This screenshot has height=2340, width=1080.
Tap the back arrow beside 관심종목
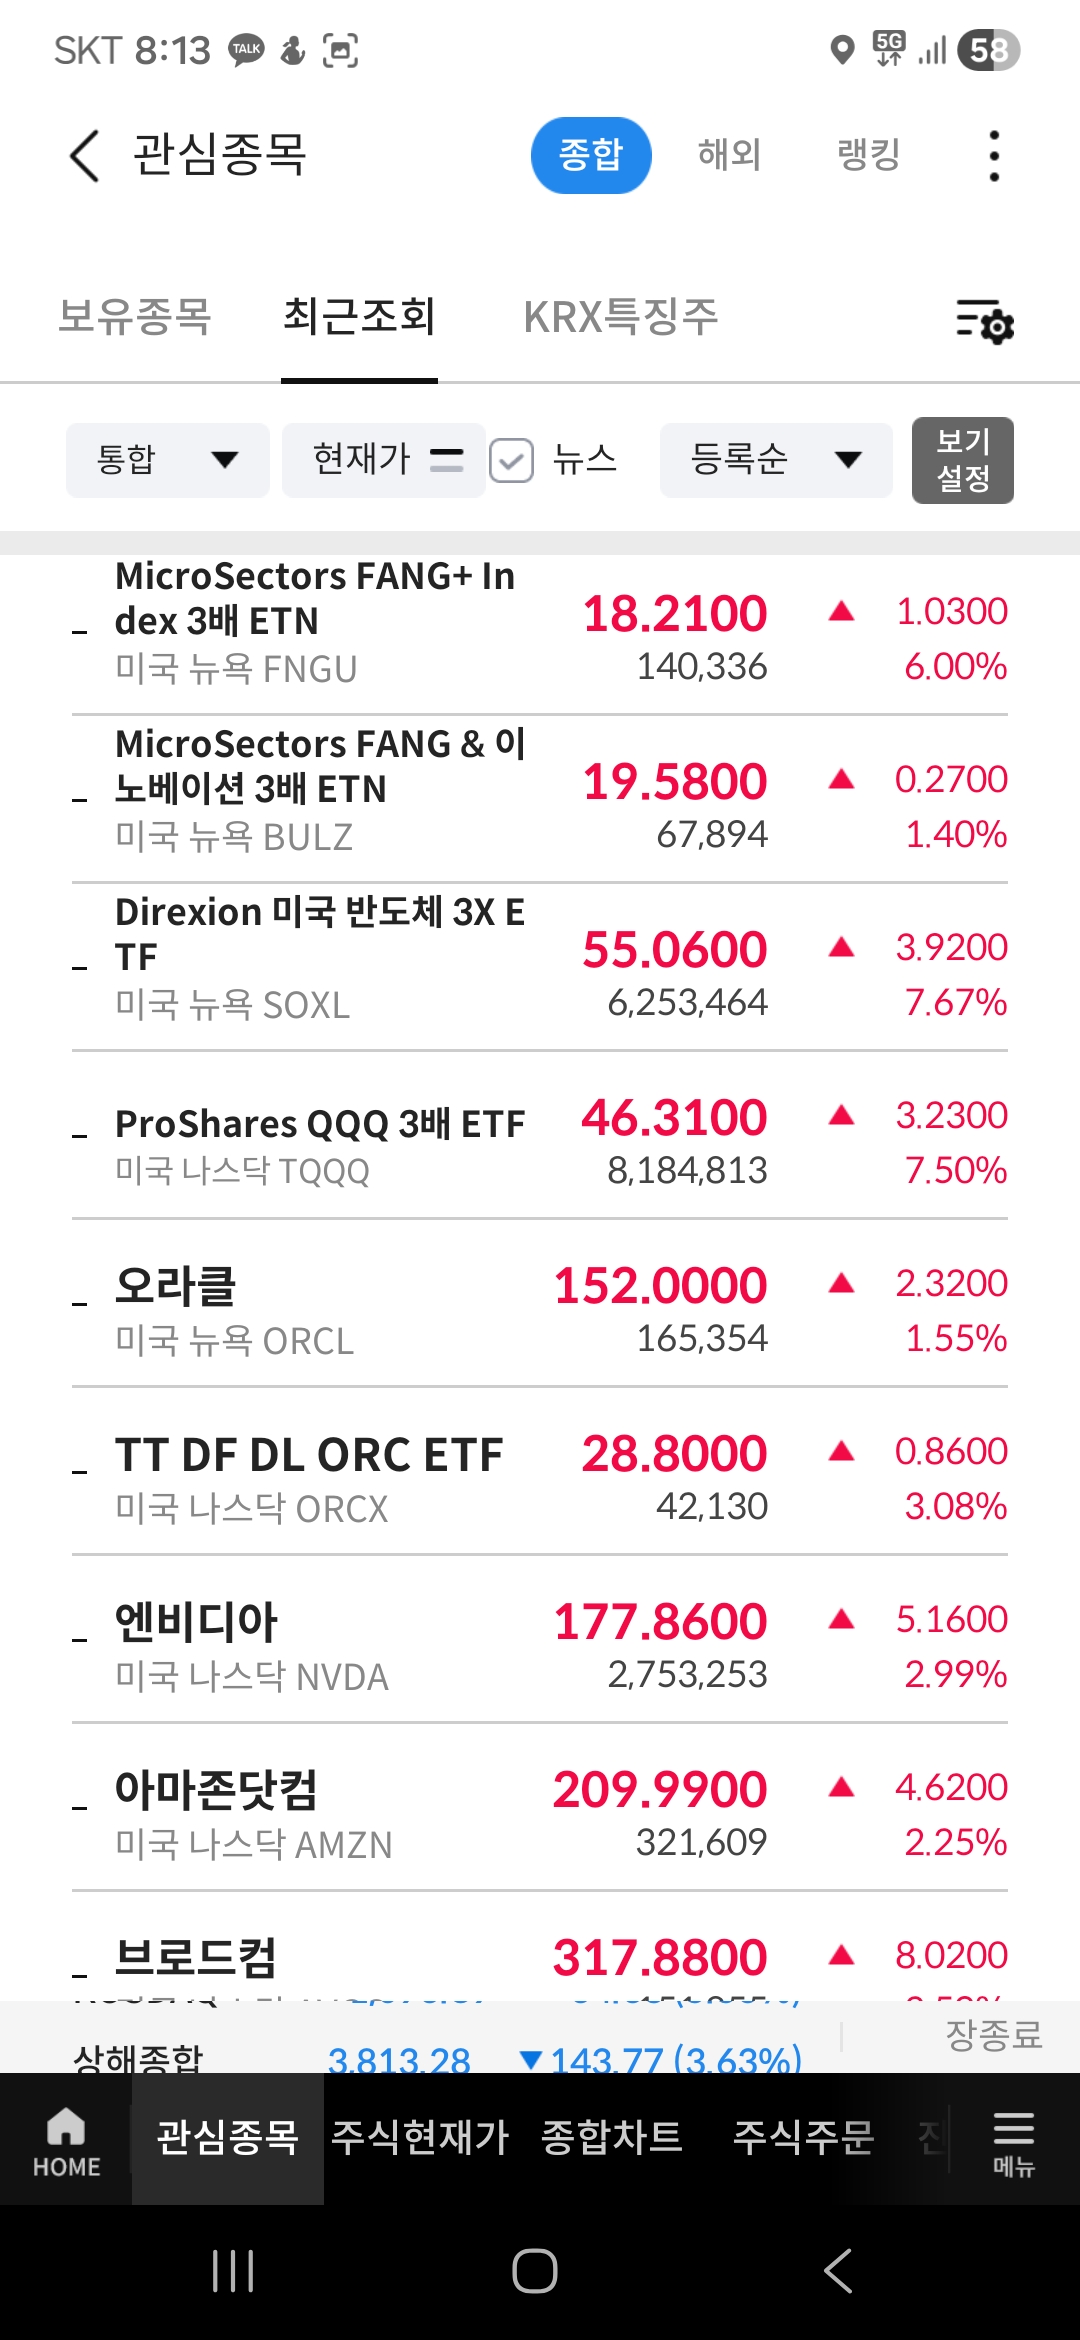85,156
